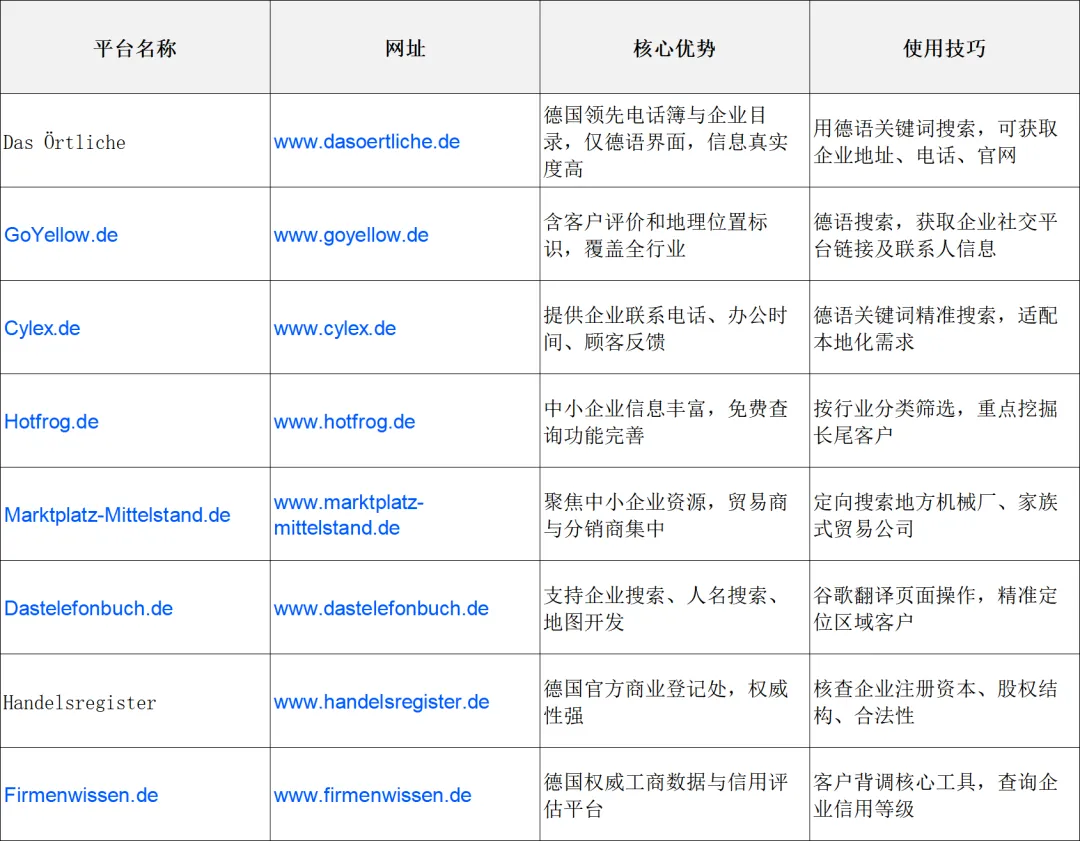This screenshot has width=1080, height=841.
Task: Select the 核心优势 column header
Action: (x=674, y=46)
